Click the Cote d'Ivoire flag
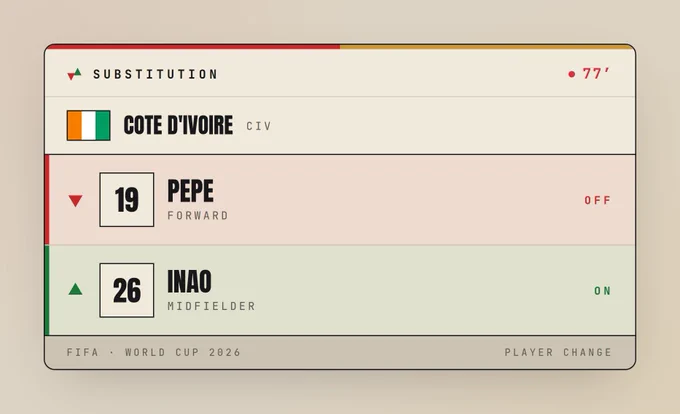The height and width of the screenshot is (414, 680). 88,125
